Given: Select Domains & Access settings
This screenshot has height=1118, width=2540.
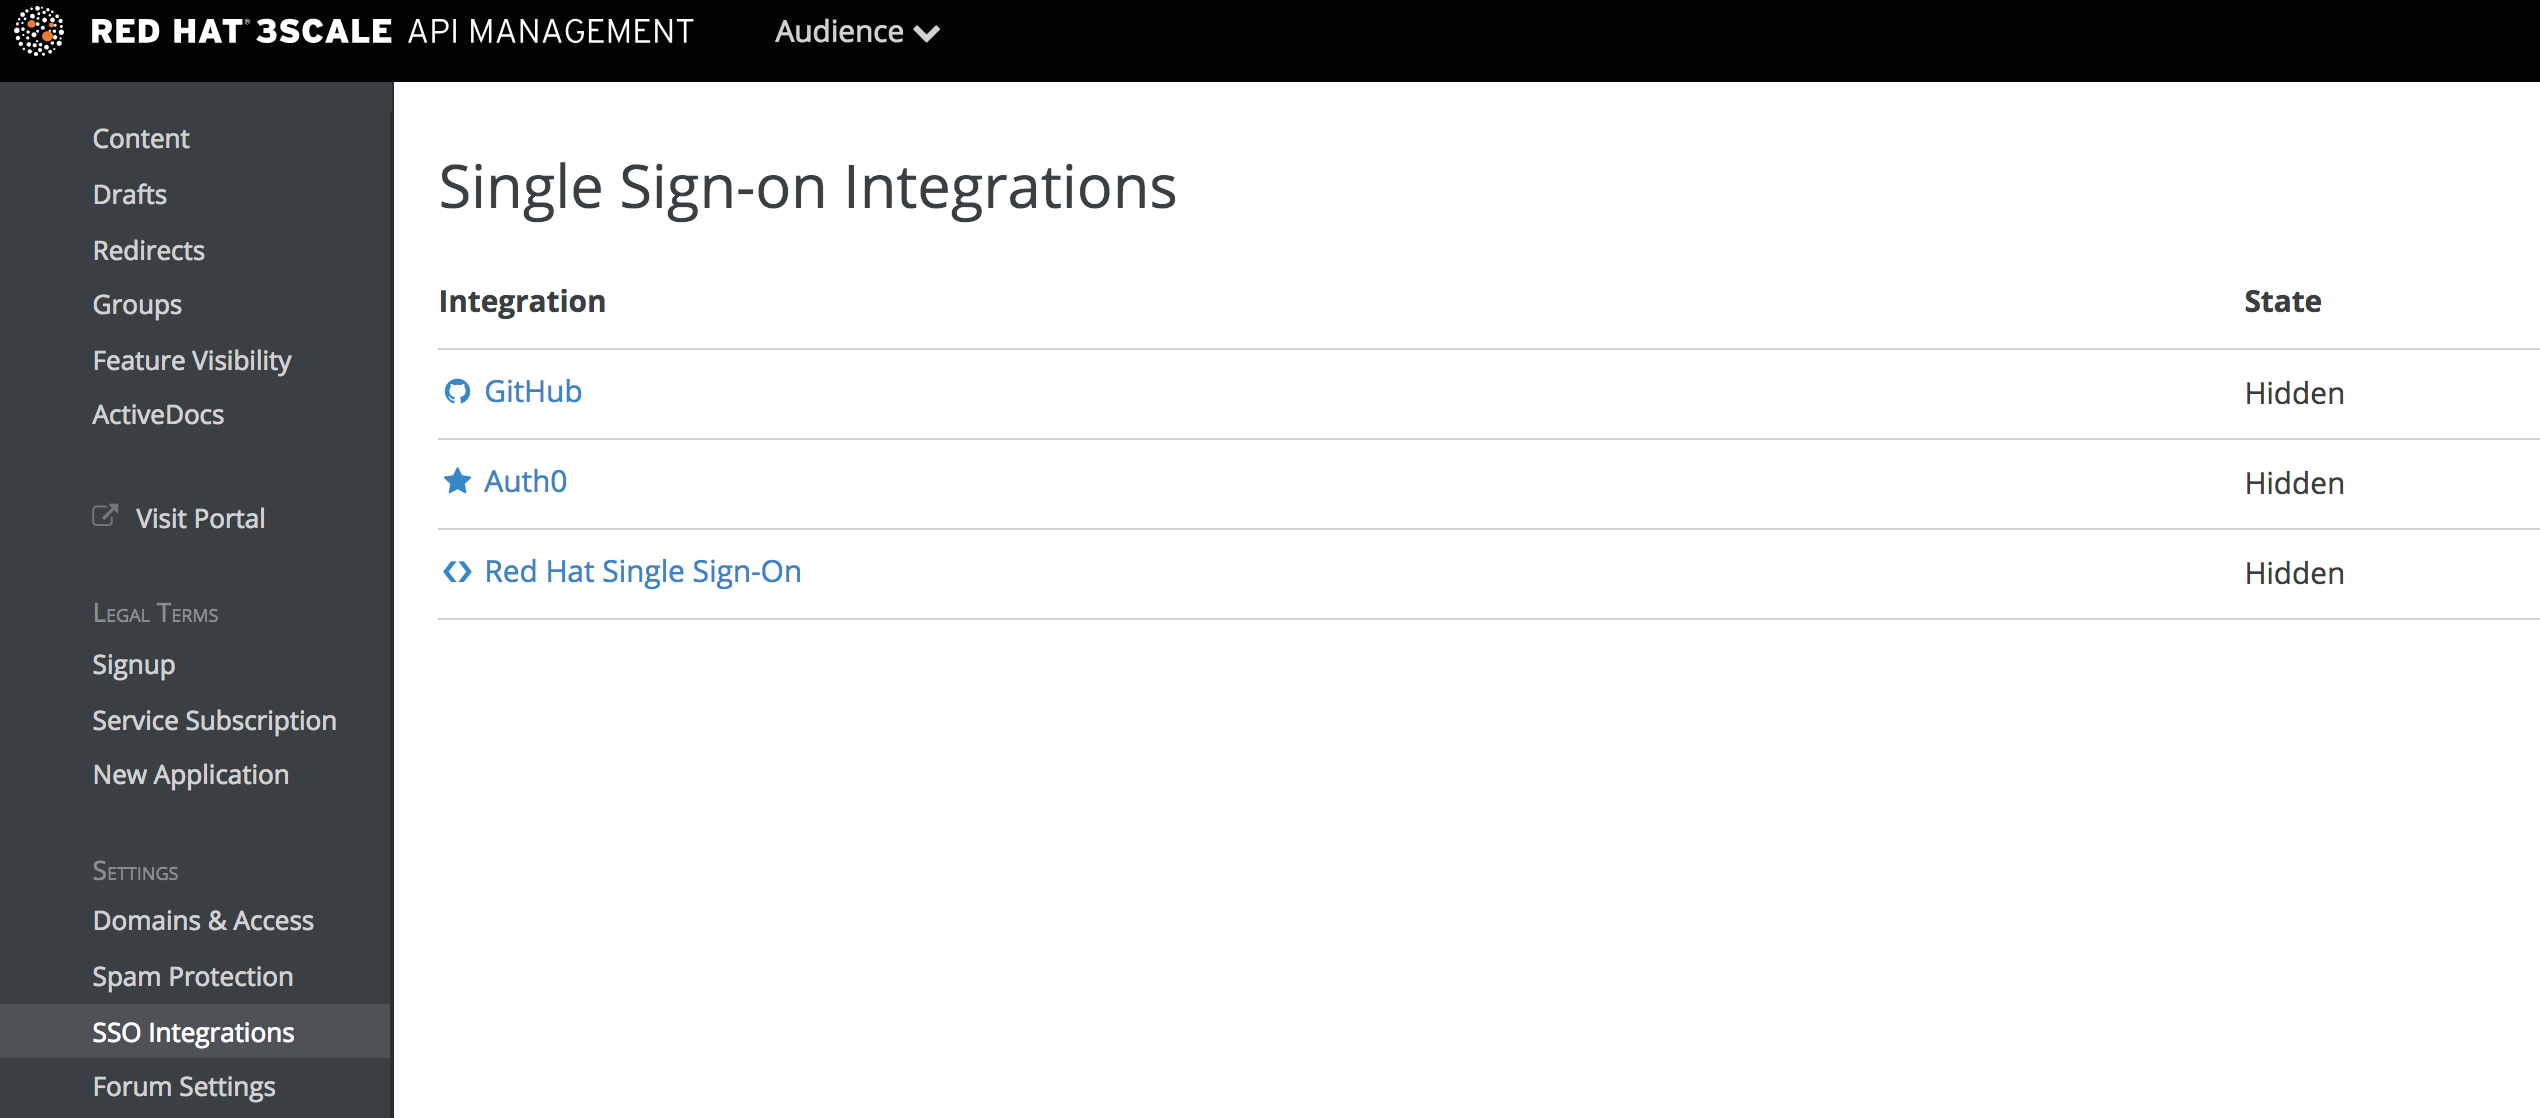Looking at the screenshot, I should click(x=202, y=920).
